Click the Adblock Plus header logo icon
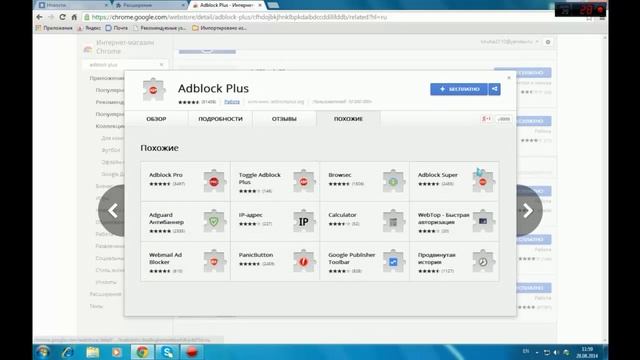 (153, 89)
